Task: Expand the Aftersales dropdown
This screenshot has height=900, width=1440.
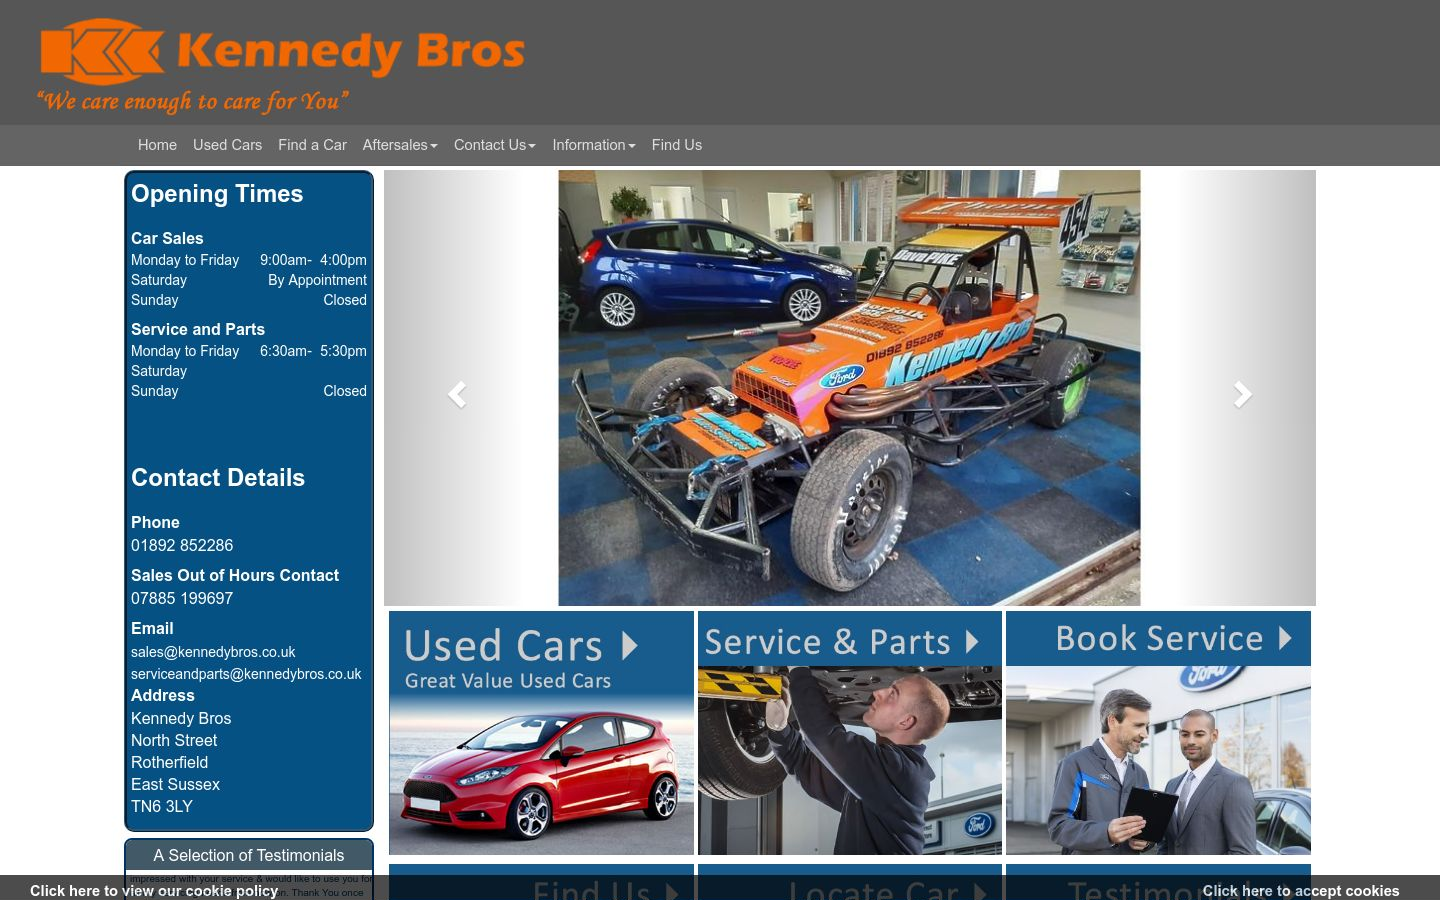Action: 400,145
